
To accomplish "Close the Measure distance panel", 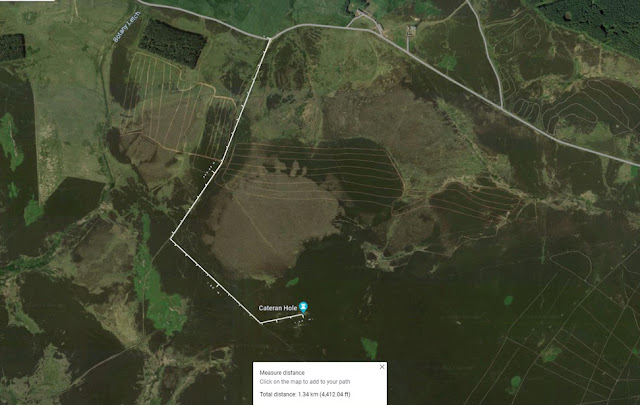I will click(x=382, y=367).
